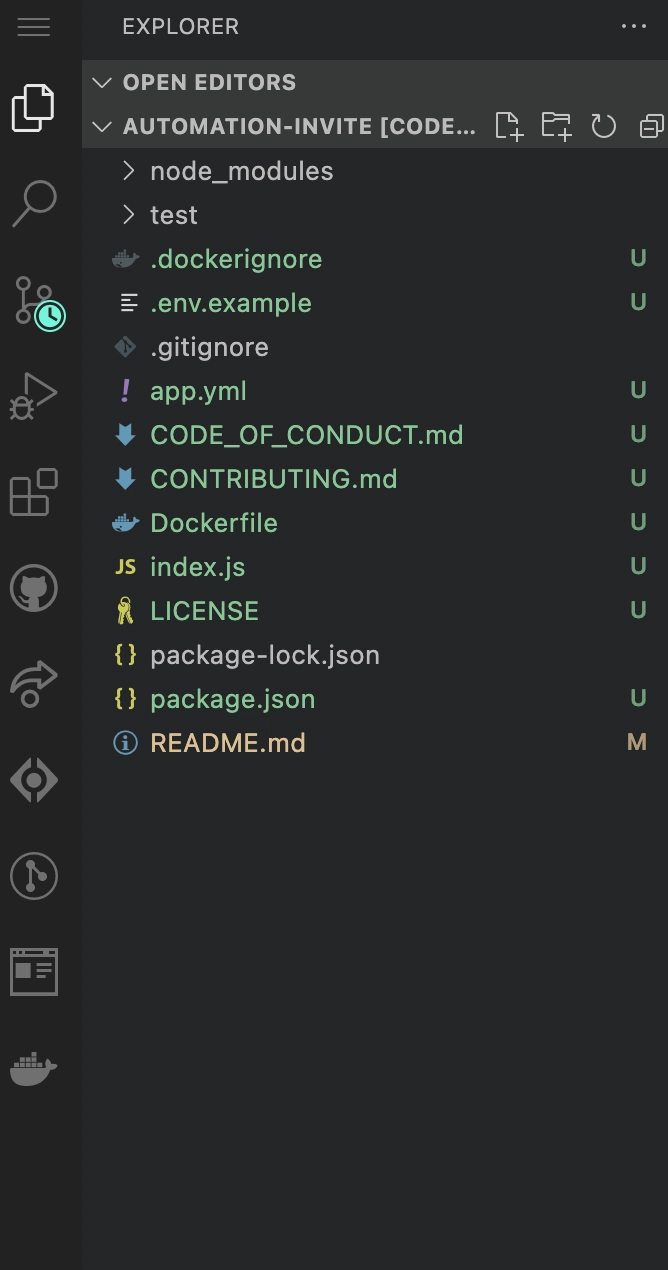Refresh the Explorer file tree
This screenshot has width=668, height=1270.
[603, 126]
